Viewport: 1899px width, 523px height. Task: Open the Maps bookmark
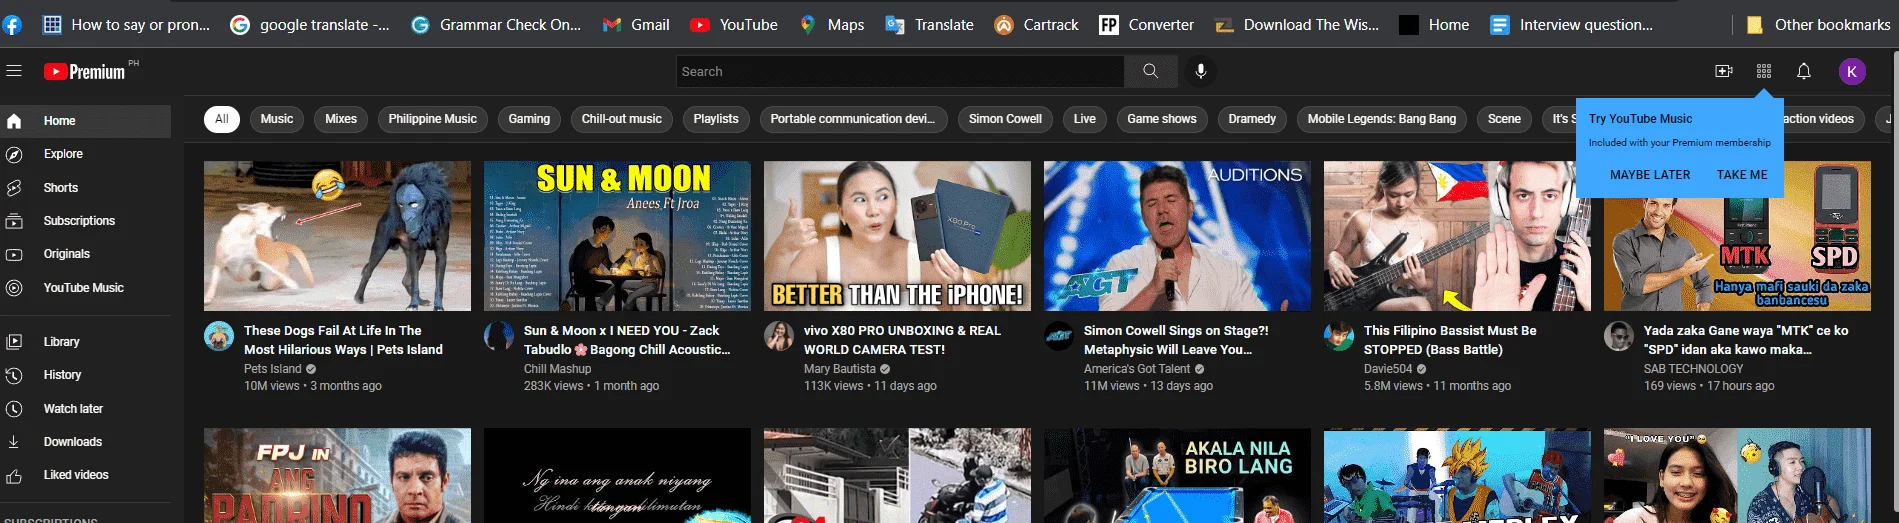click(831, 24)
